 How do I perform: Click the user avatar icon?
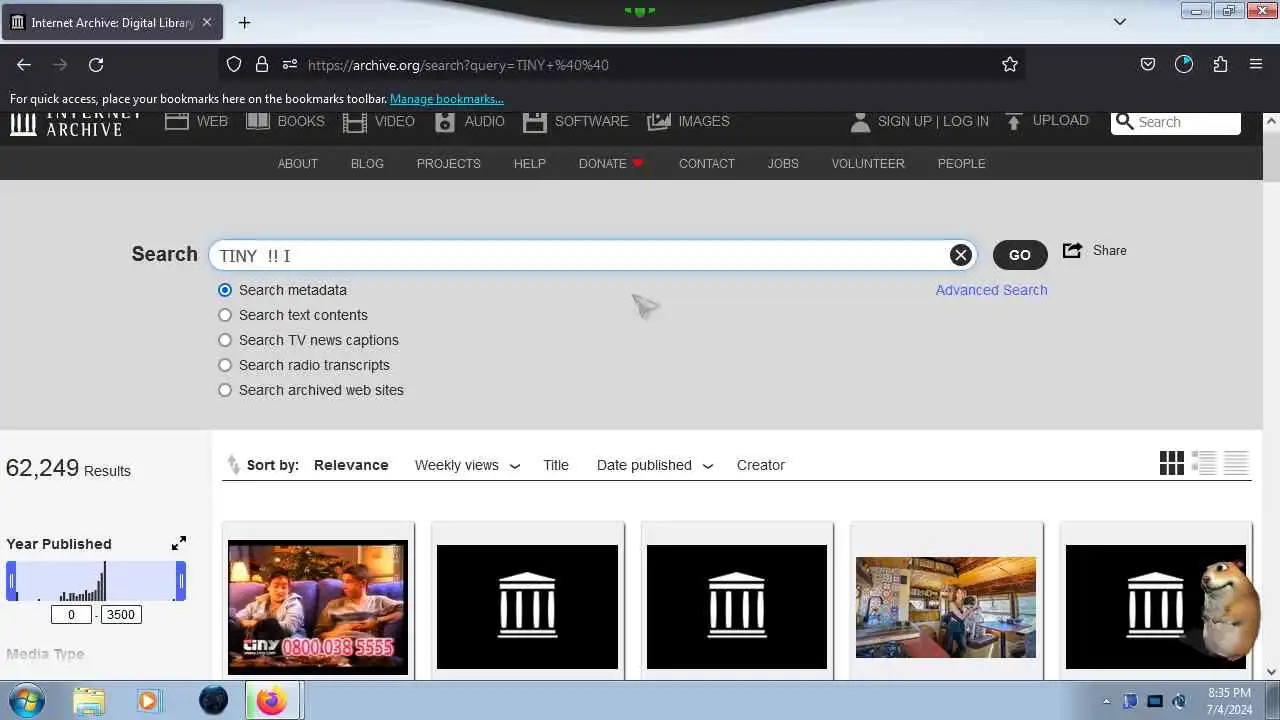coord(860,122)
